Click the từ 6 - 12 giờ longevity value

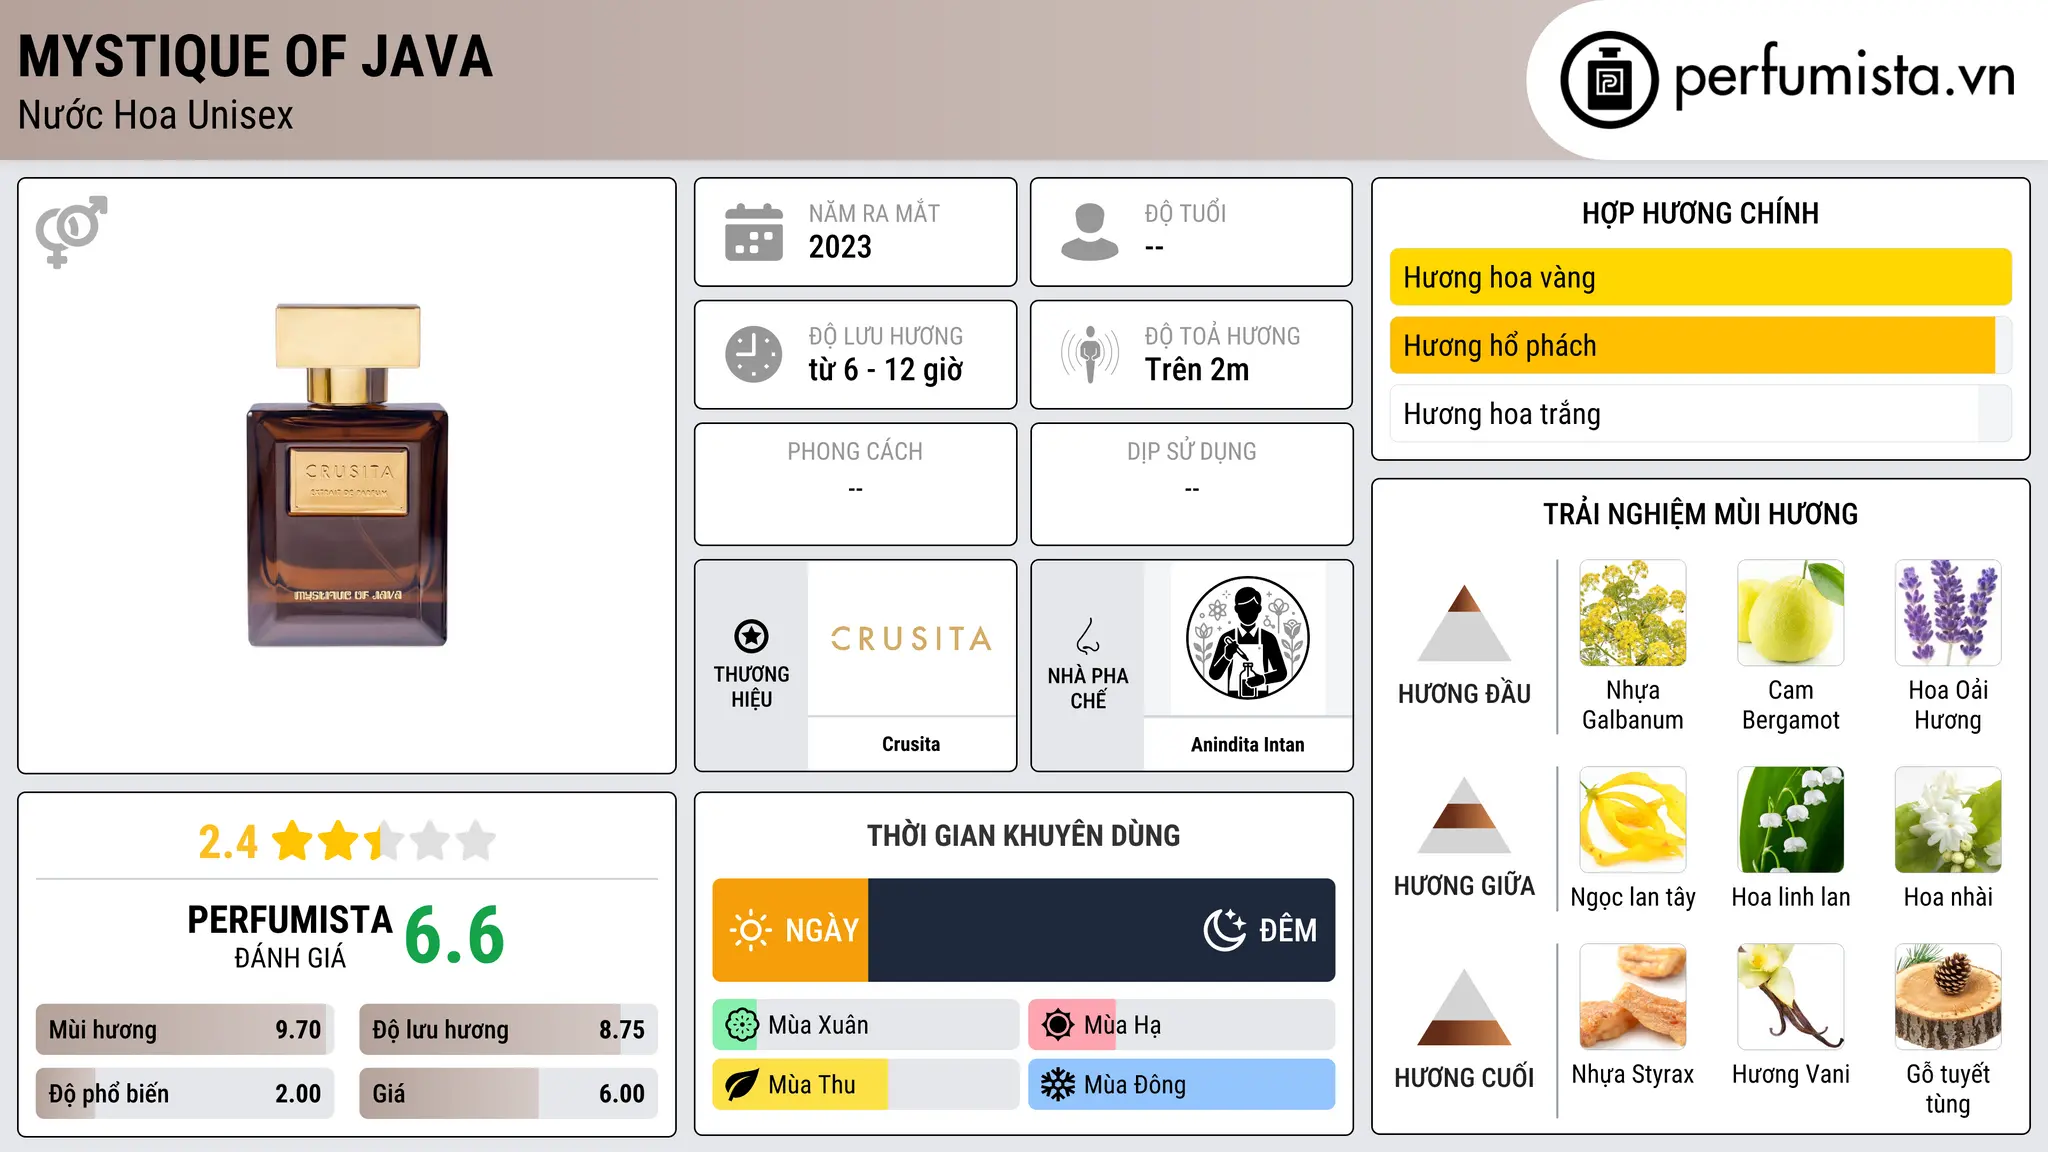coord(885,369)
